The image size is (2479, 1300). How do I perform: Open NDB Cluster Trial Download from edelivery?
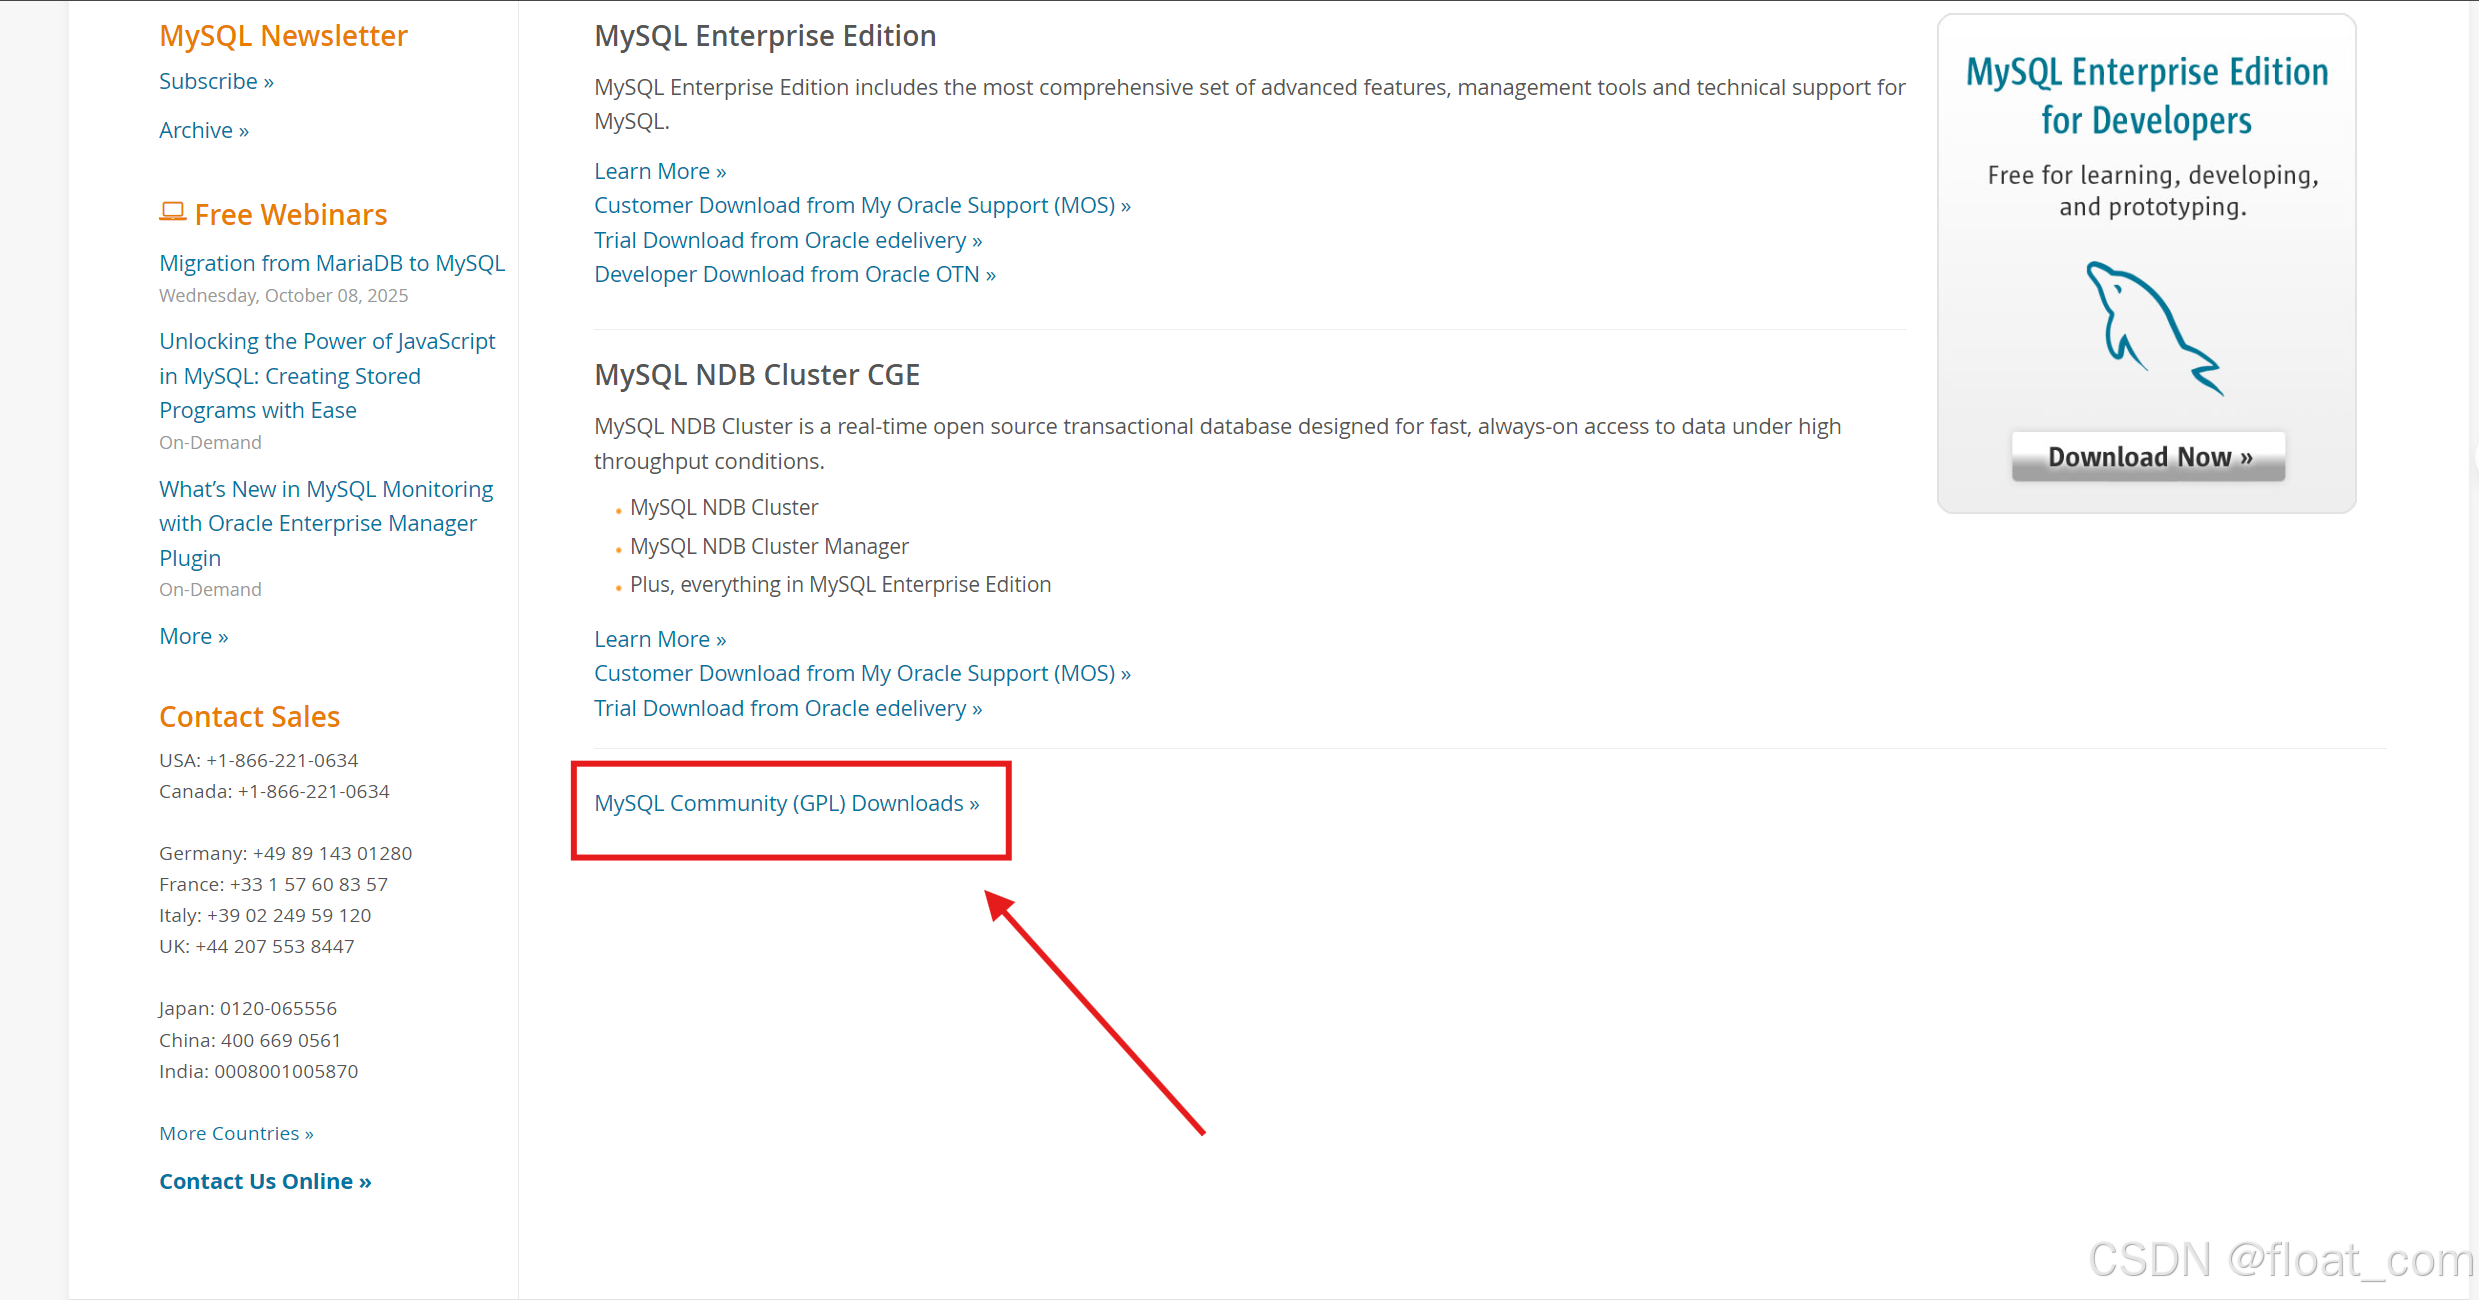[x=788, y=708]
